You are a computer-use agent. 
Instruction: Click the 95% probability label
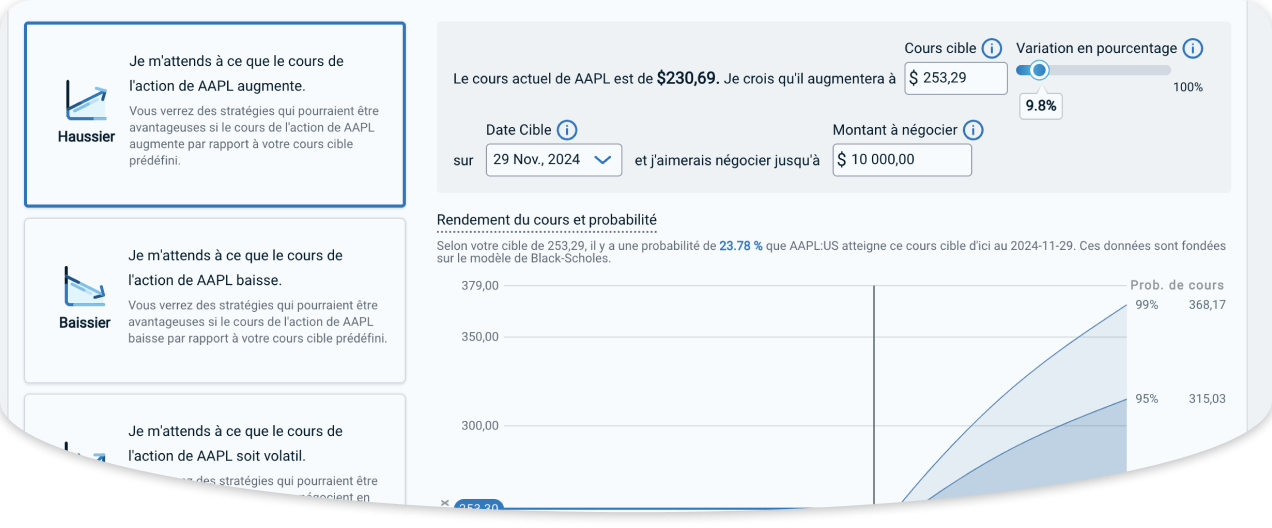[1147, 399]
